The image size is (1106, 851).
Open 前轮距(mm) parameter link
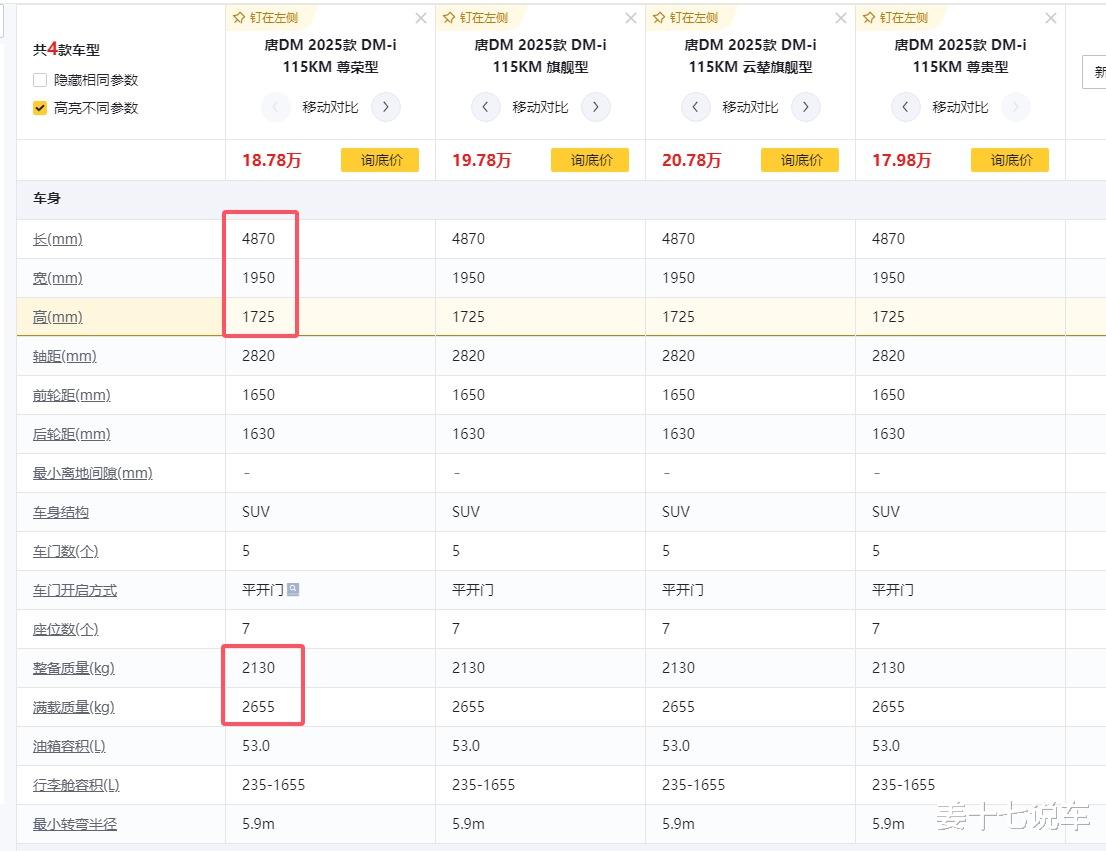[x=72, y=395]
